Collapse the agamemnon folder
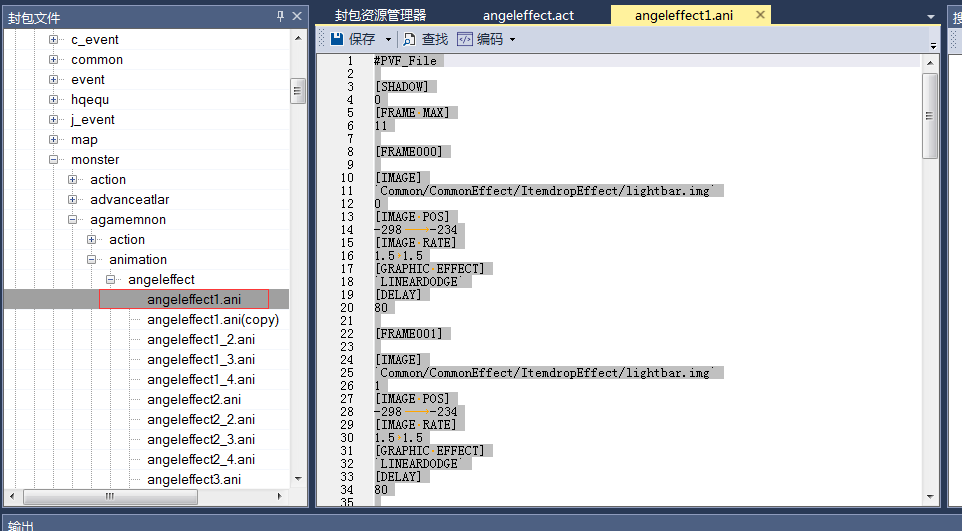 pyautogui.click(x=73, y=220)
